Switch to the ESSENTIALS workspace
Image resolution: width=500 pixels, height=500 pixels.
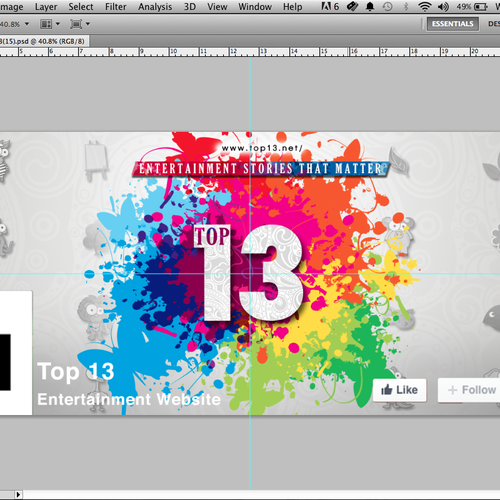(x=453, y=24)
